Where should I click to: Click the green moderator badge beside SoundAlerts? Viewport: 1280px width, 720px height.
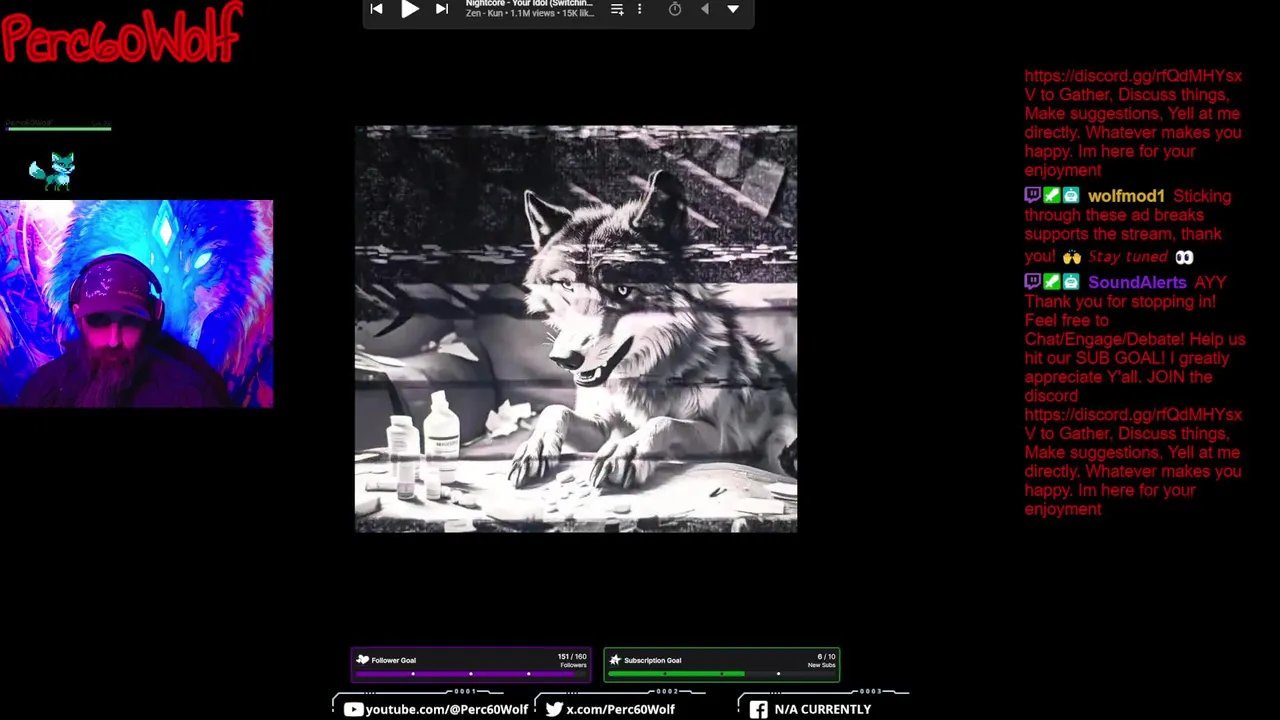tap(1052, 282)
